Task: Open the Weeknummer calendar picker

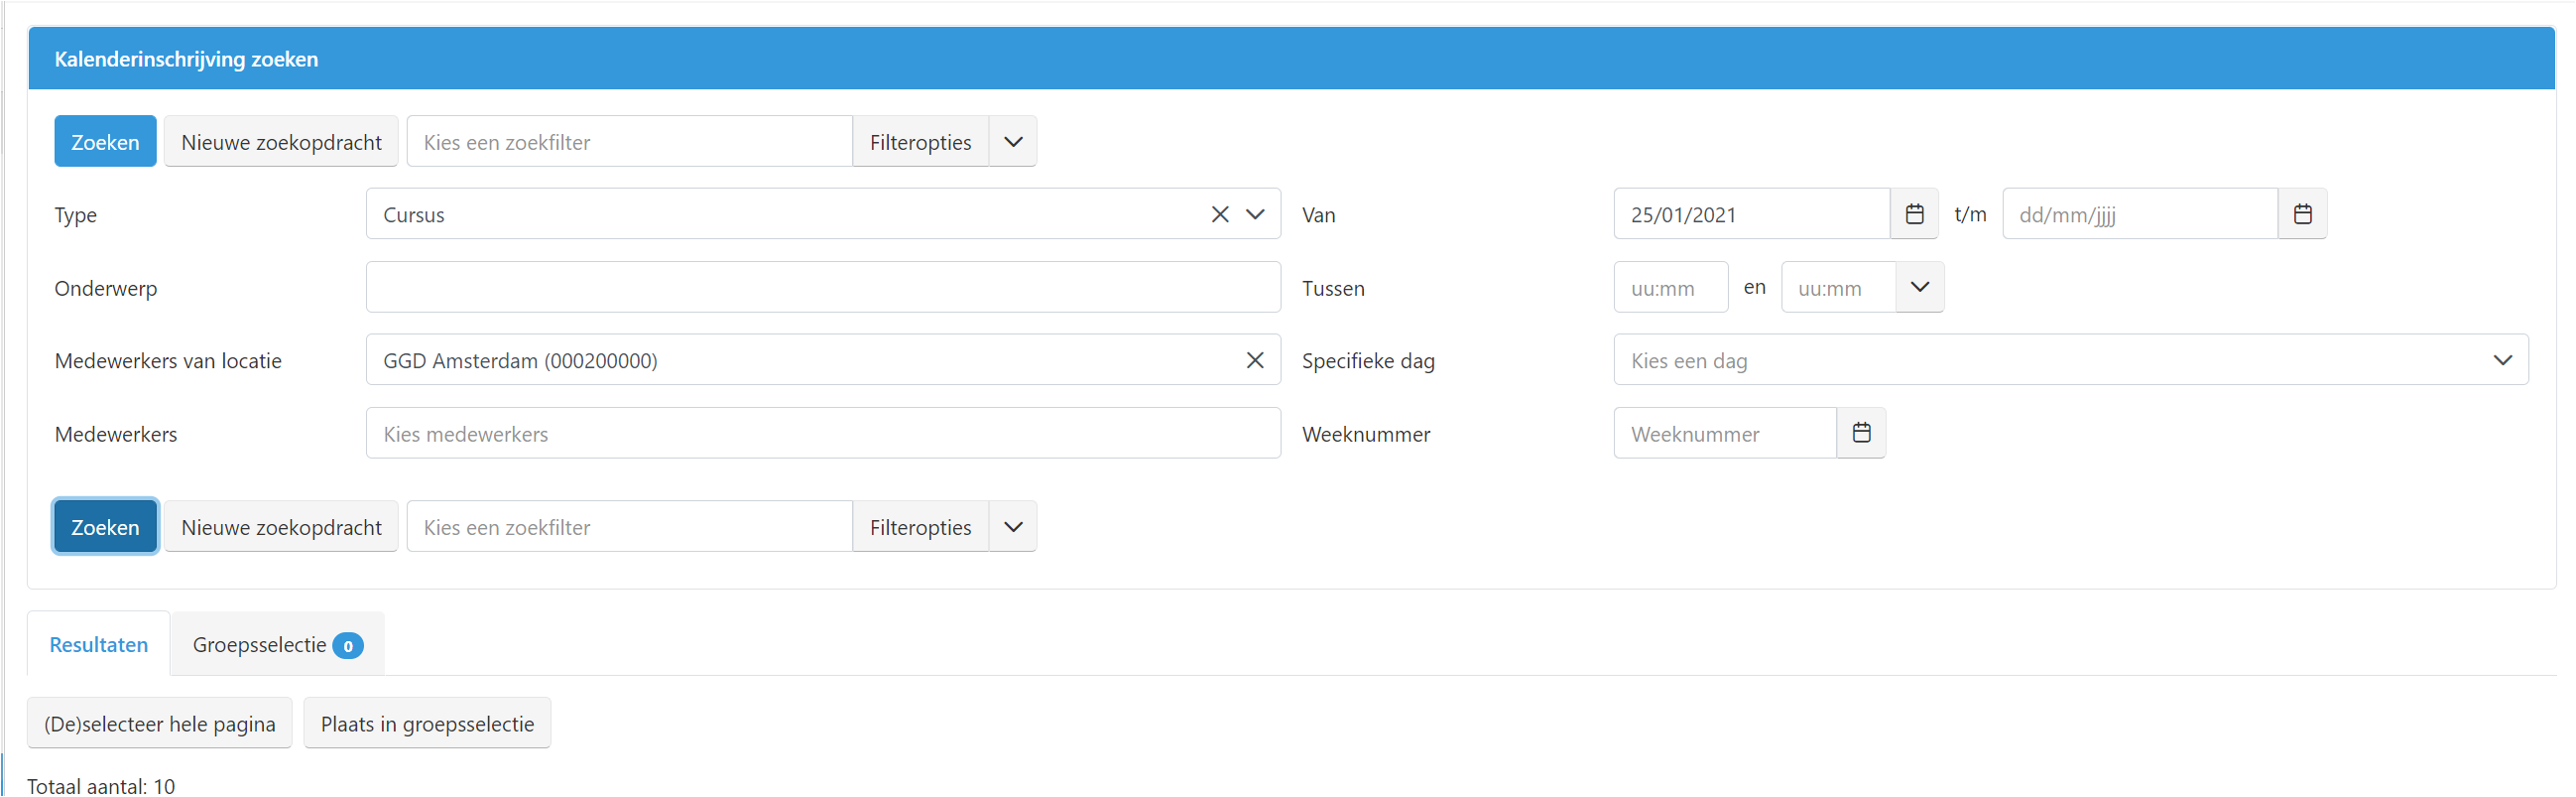Action: [1861, 433]
